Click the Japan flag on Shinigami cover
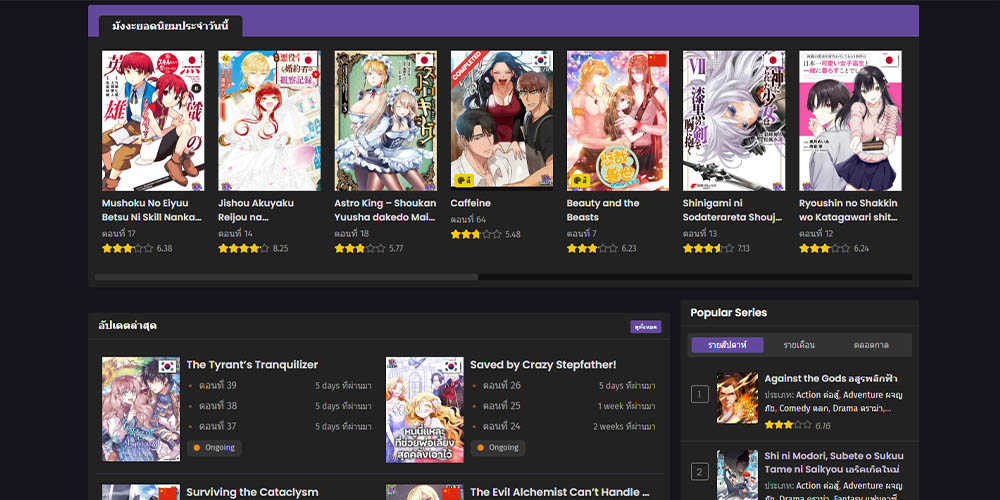 [x=772, y=60]
